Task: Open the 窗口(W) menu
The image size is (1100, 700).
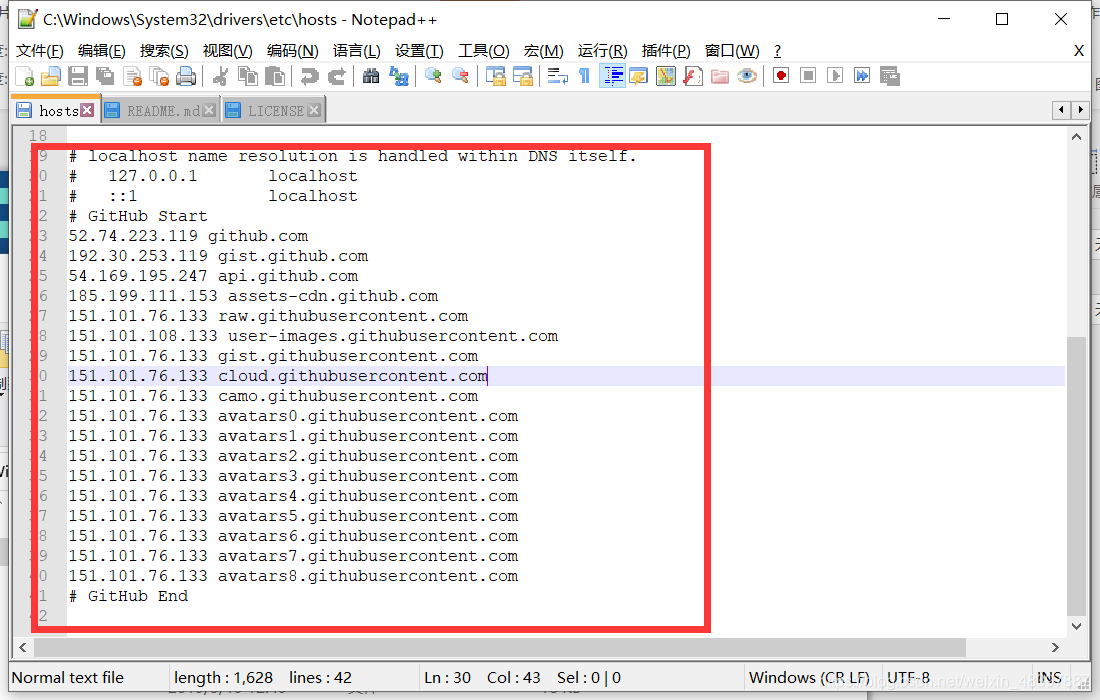Action: click(x=732, y=51)
